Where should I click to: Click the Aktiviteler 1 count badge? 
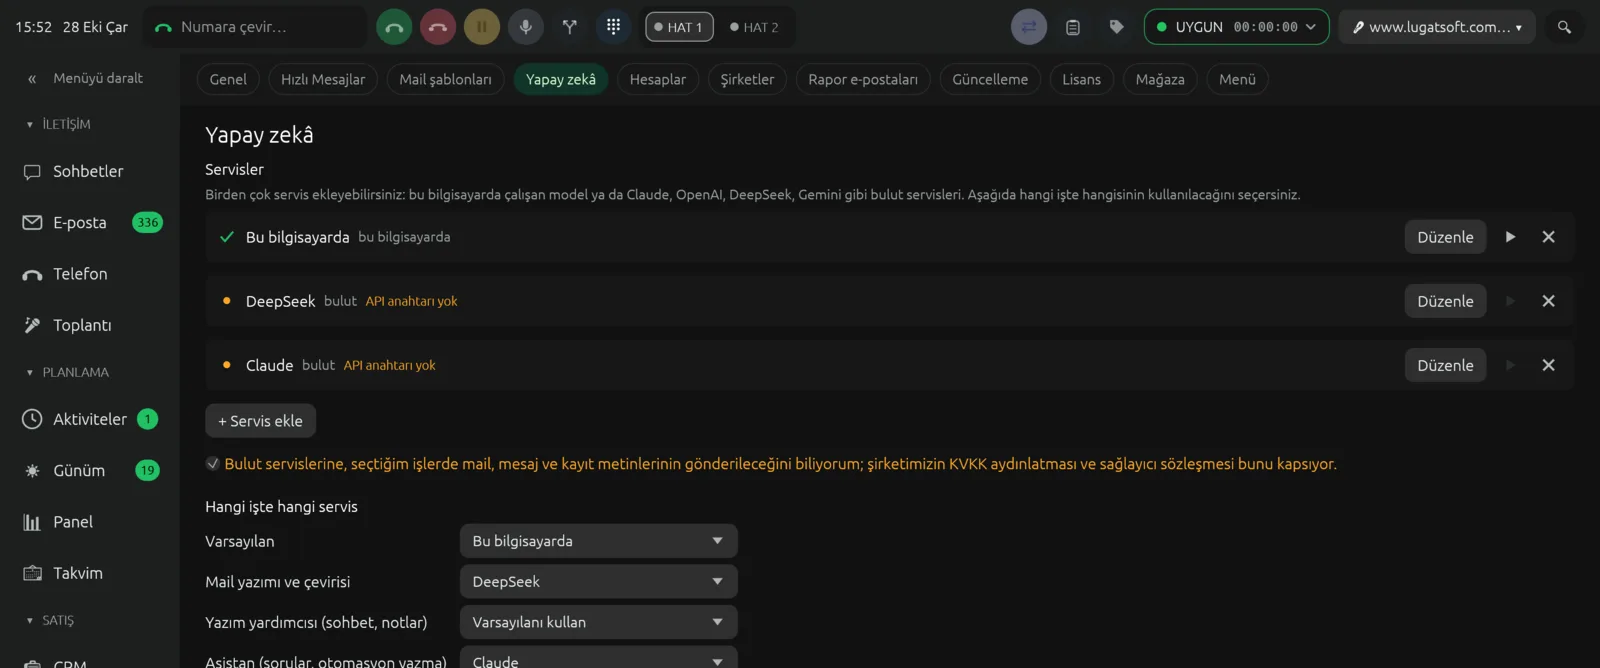pyautogui.click(x=147, y=419)
